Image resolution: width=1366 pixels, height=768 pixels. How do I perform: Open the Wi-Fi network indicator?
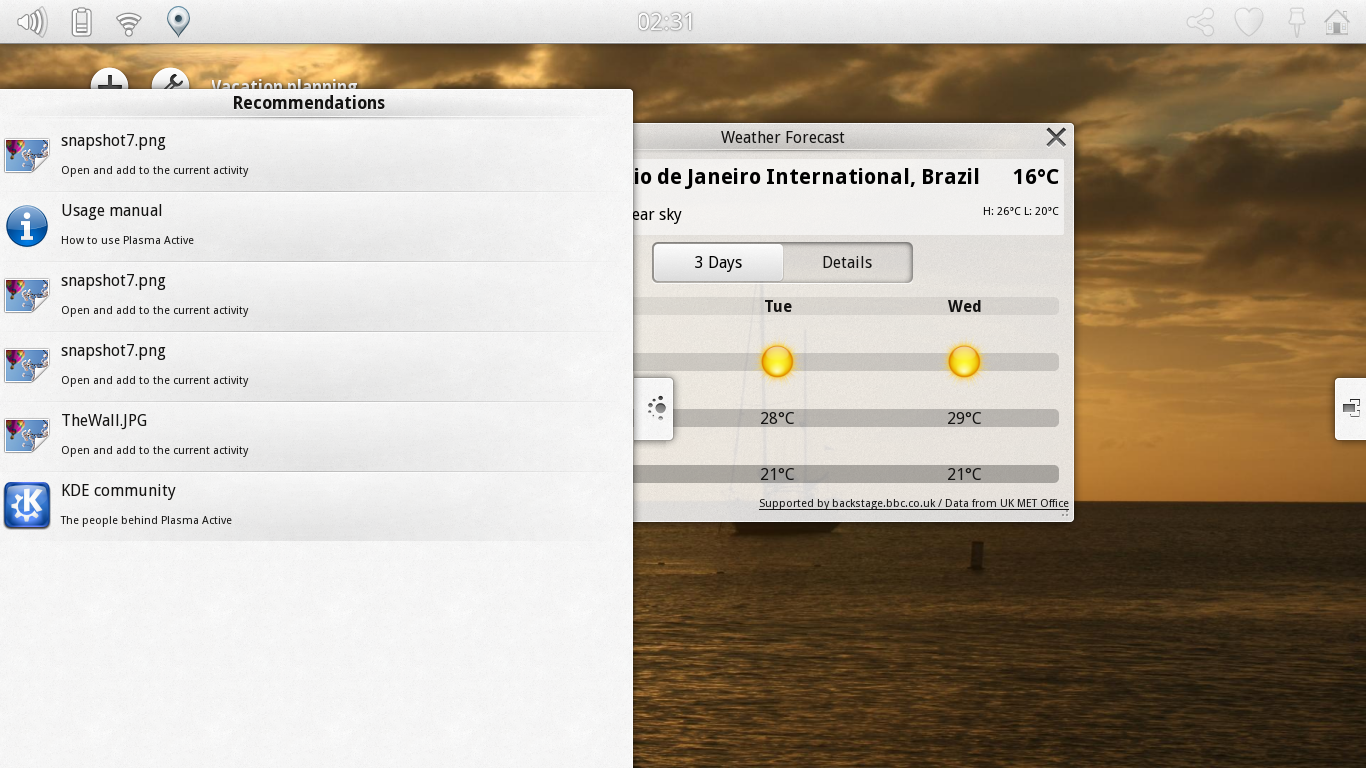pyautogui.click(x=129, y=22)
